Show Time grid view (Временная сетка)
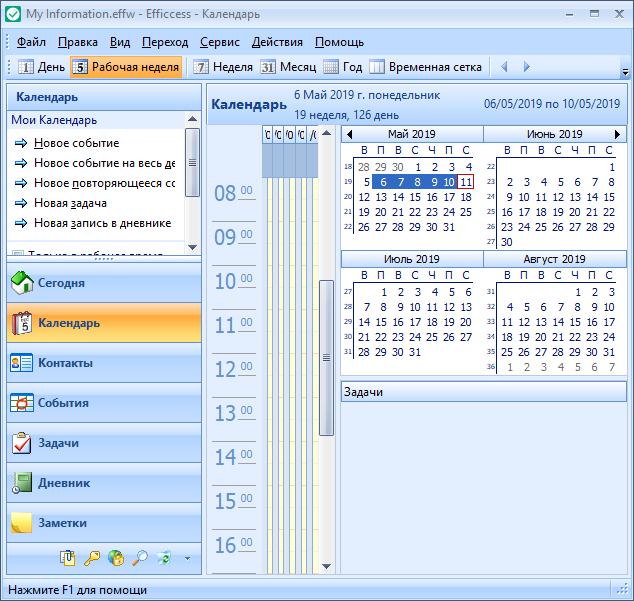The image size is (634, 601). [425, 67]
